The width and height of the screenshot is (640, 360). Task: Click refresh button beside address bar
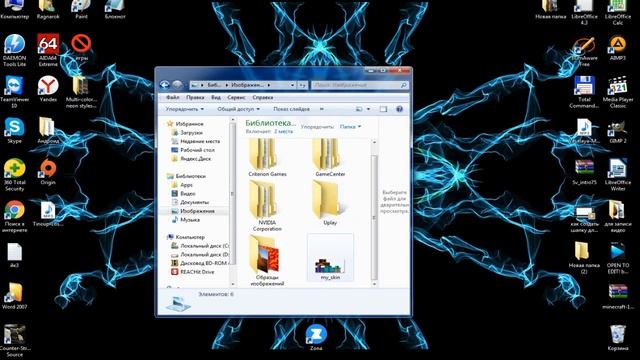302,85
